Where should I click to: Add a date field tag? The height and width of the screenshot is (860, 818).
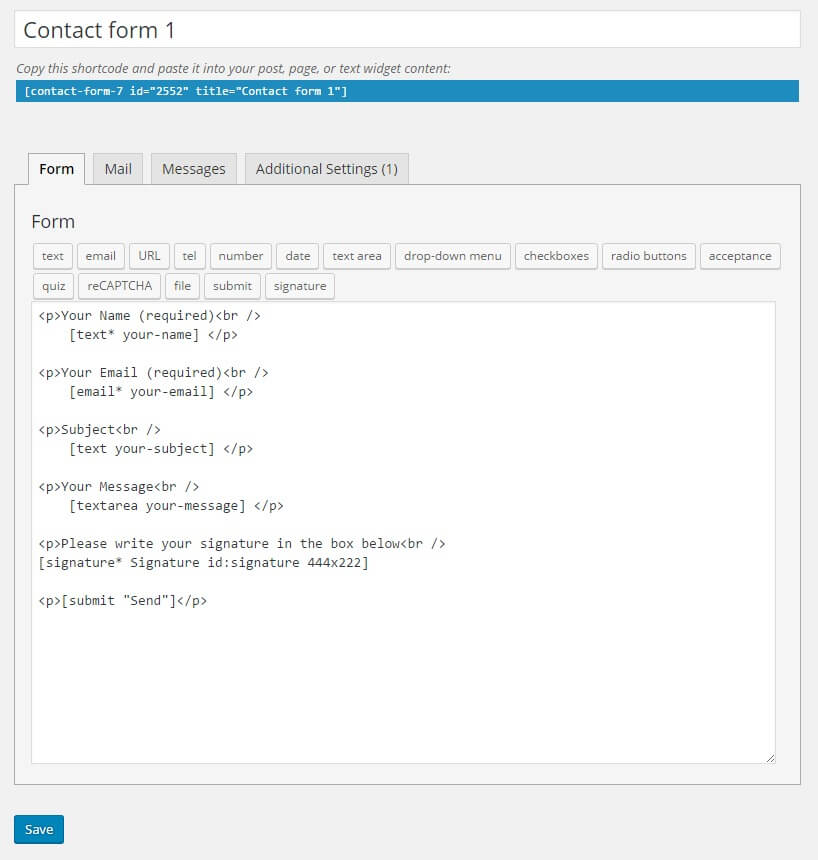pyautogui.click(x=297, y=256)
